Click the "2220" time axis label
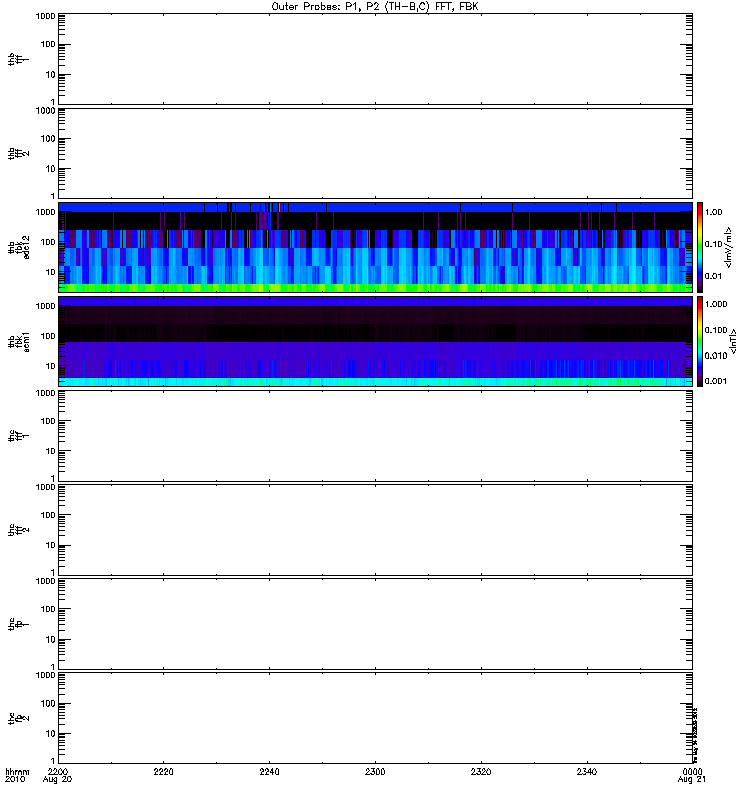Viewport: 750px width, 800px height. (163, 772)
